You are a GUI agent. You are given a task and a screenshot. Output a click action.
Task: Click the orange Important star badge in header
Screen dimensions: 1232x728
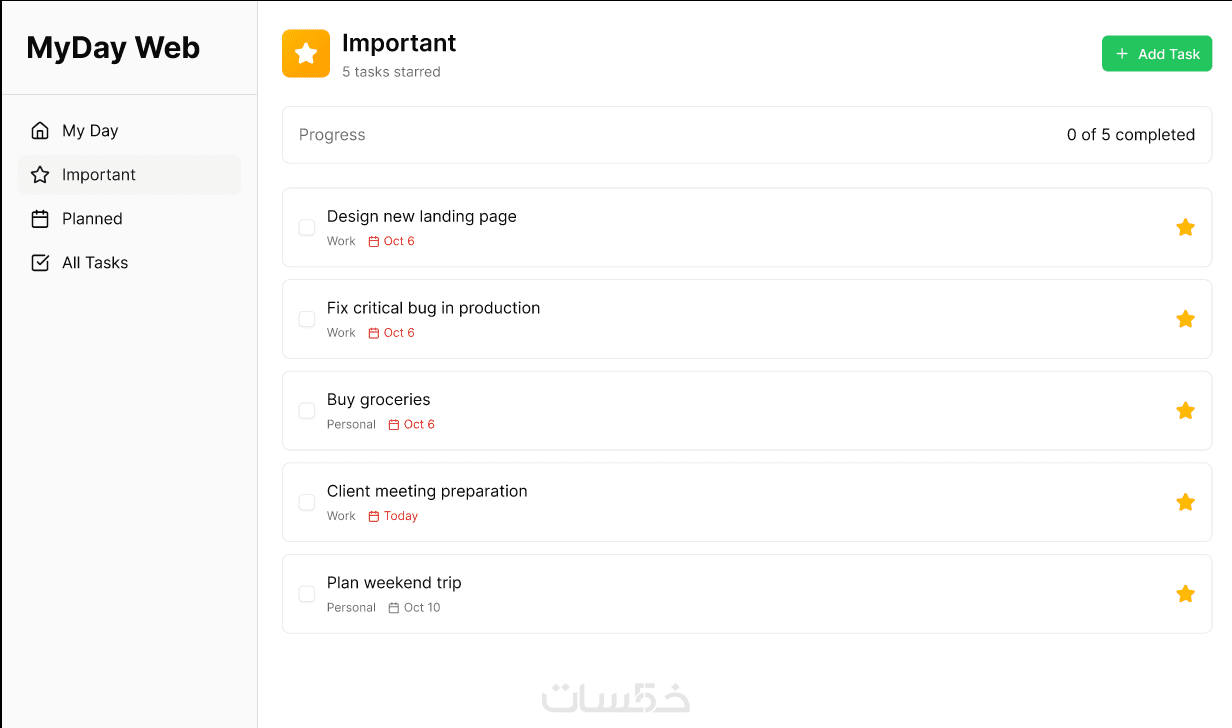(x=306, y=54)
